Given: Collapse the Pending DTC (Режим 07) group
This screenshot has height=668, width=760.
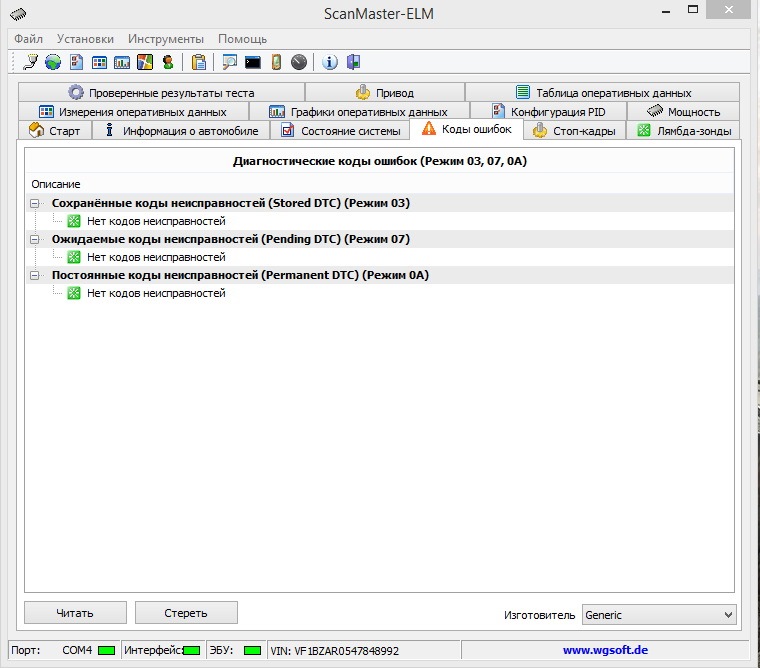Looking at the screenshot, I should tap(34, 239).
